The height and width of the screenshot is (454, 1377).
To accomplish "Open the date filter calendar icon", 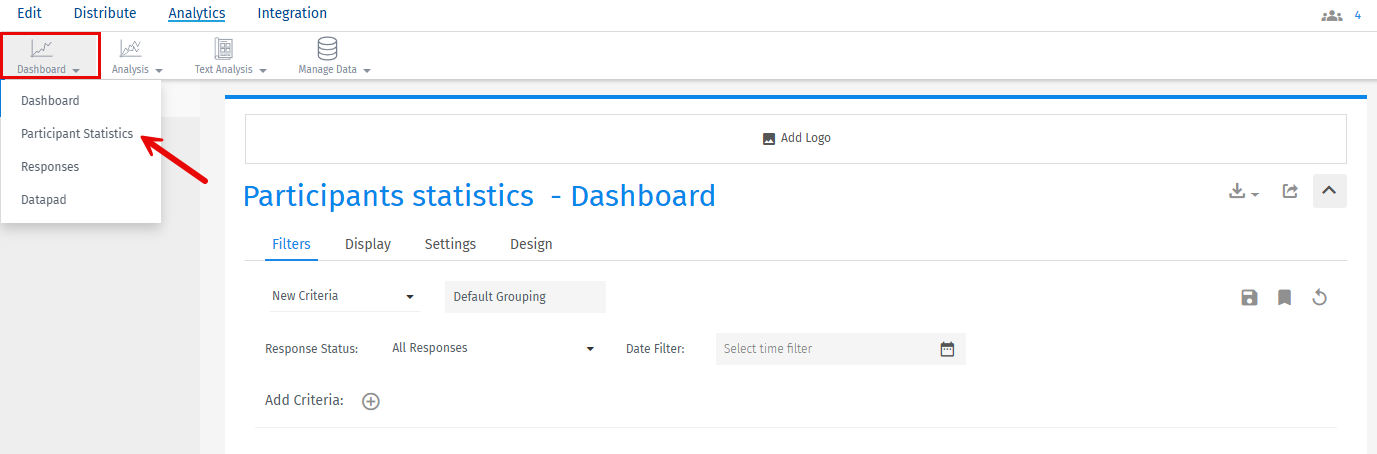I will [x=947, y=349].
